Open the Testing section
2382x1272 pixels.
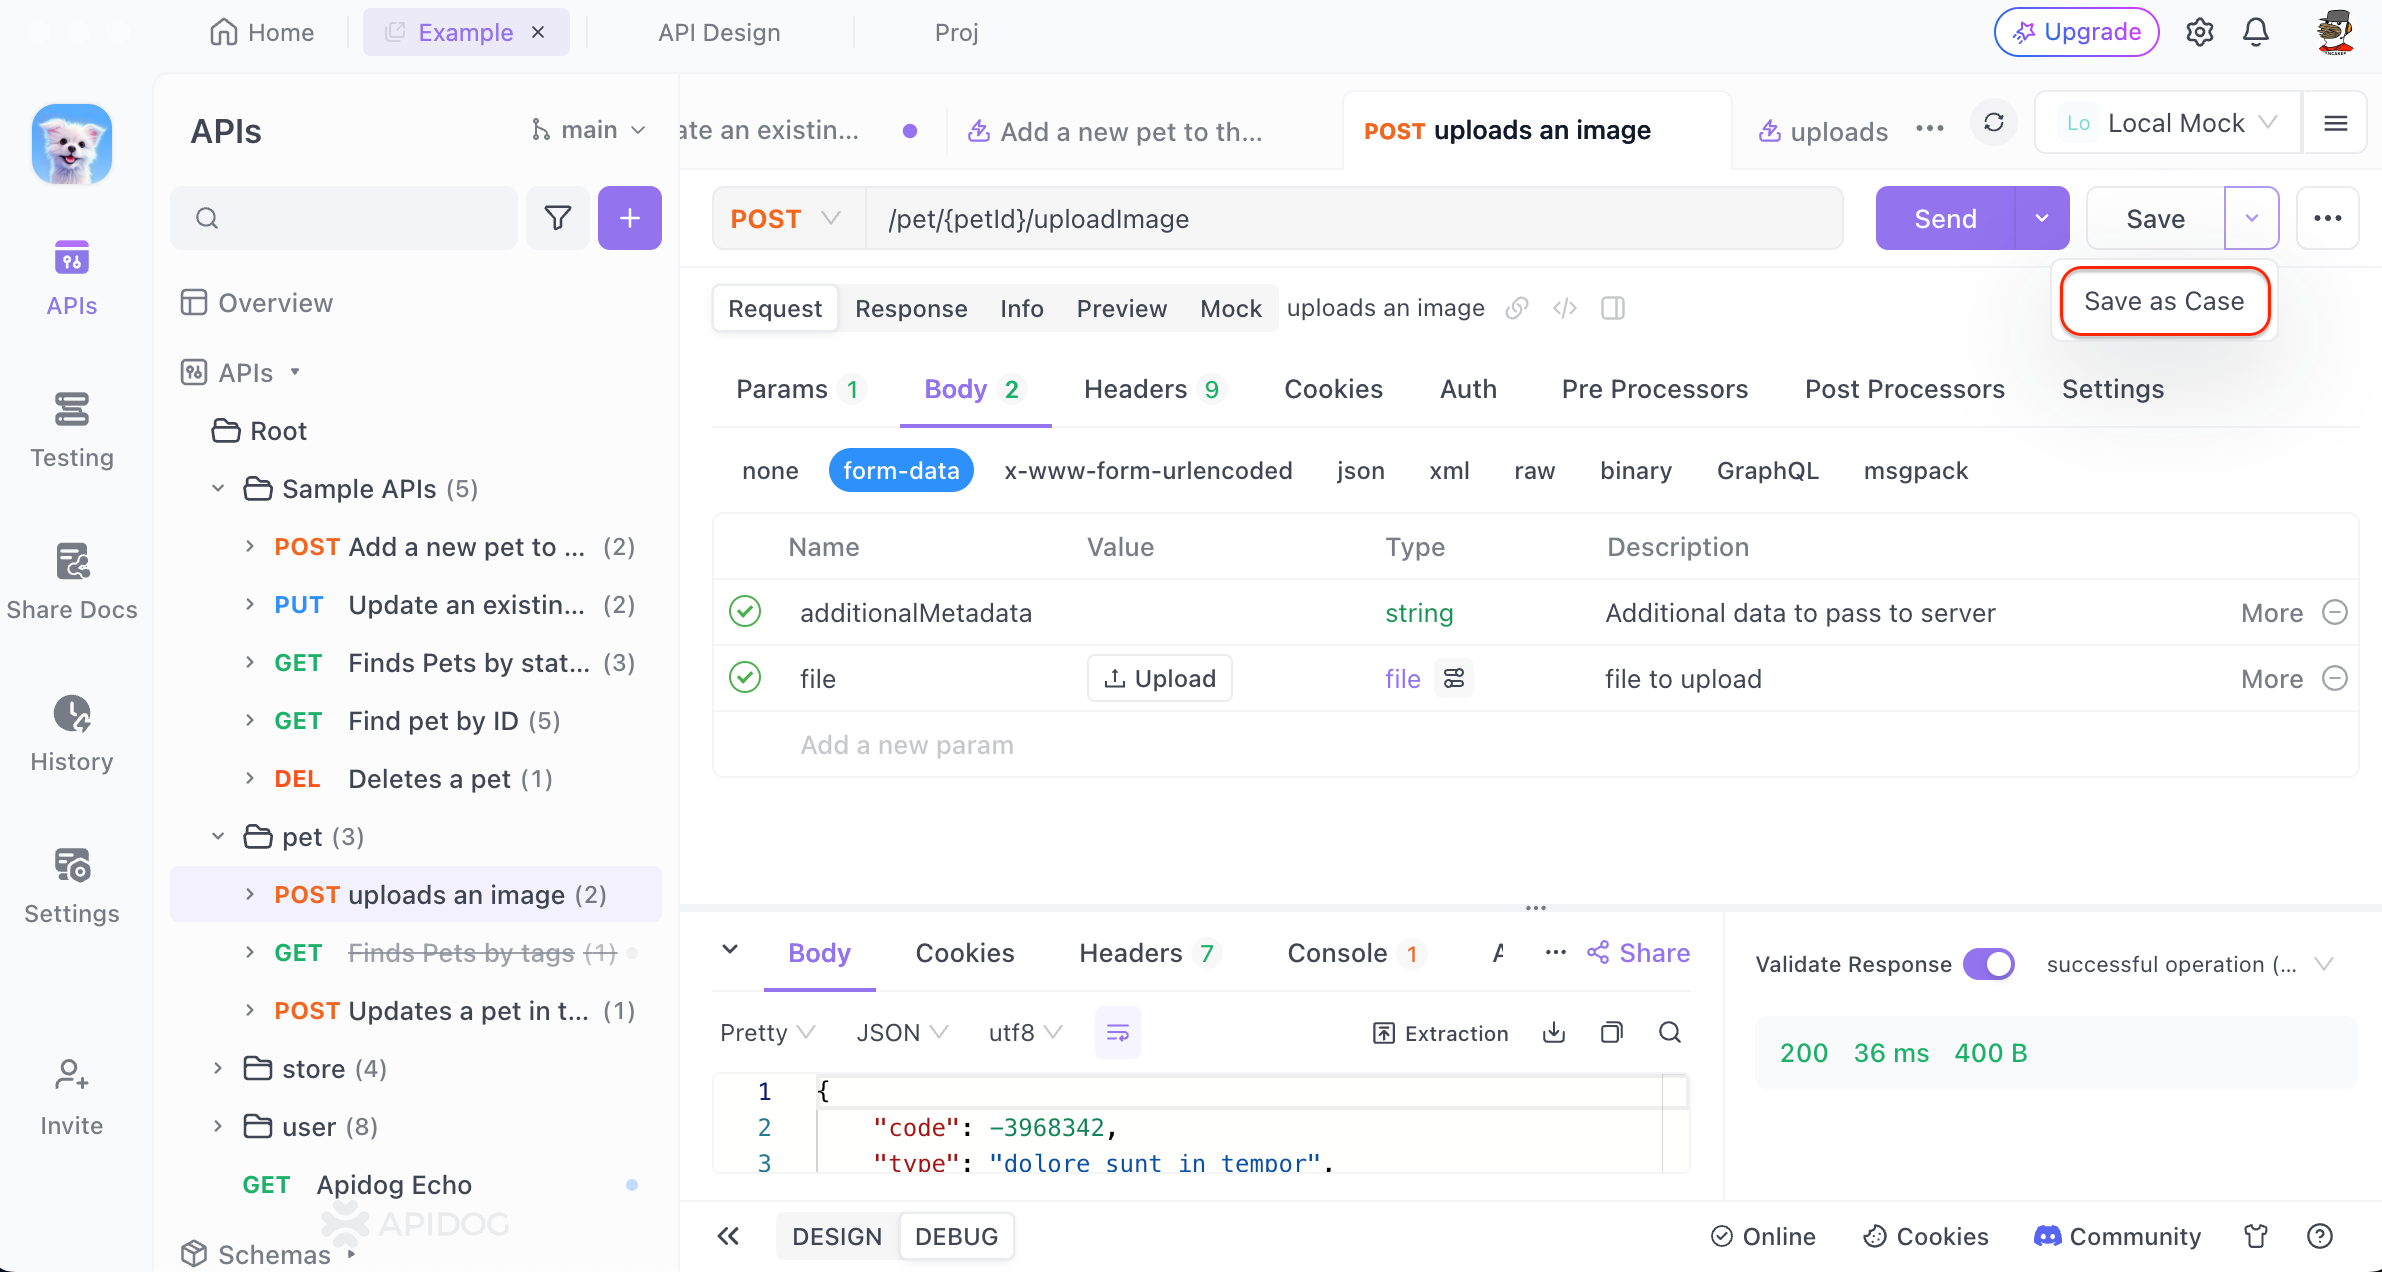pos(72,431)
